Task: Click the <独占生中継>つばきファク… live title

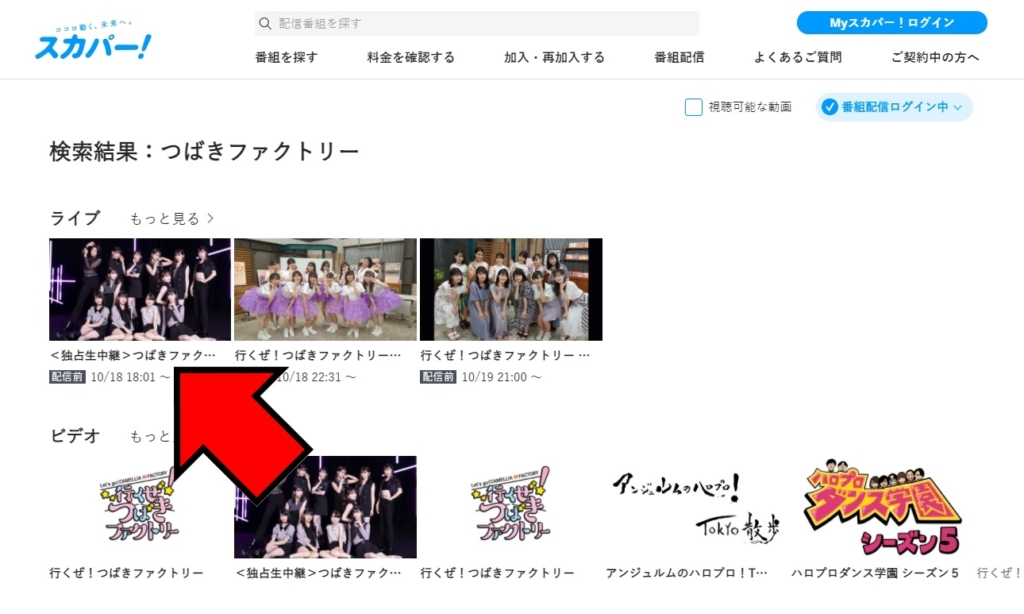Action: pyautogui.click(x=133, y=355)
